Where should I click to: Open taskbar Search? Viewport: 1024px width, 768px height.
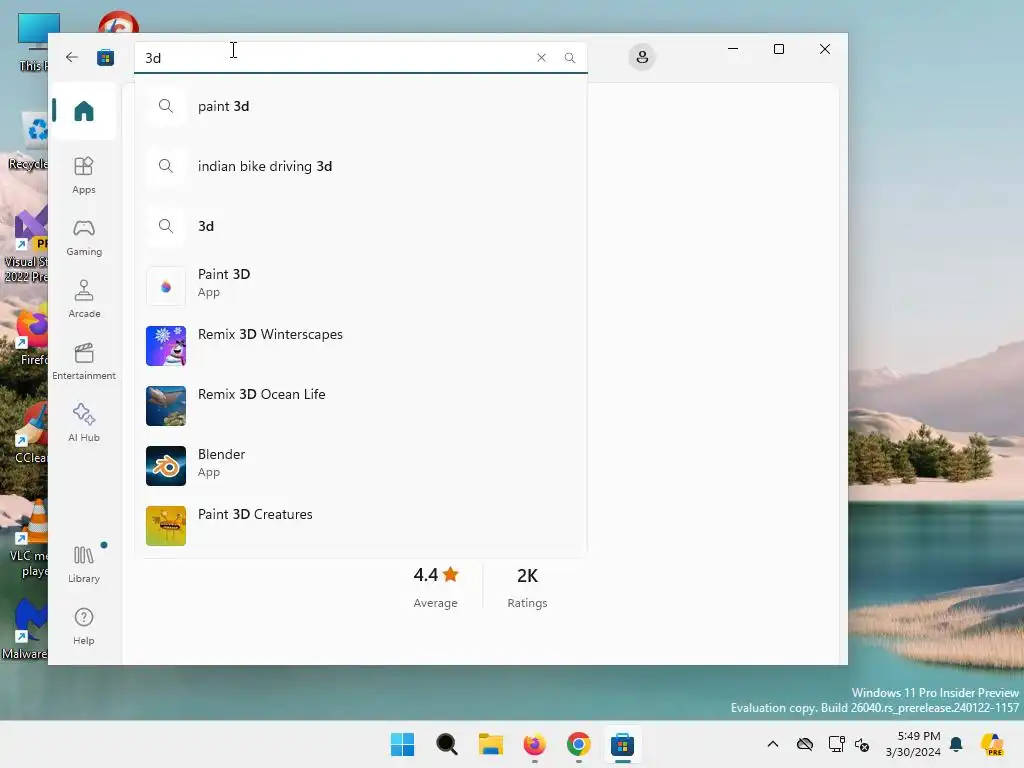coord(447,744)
